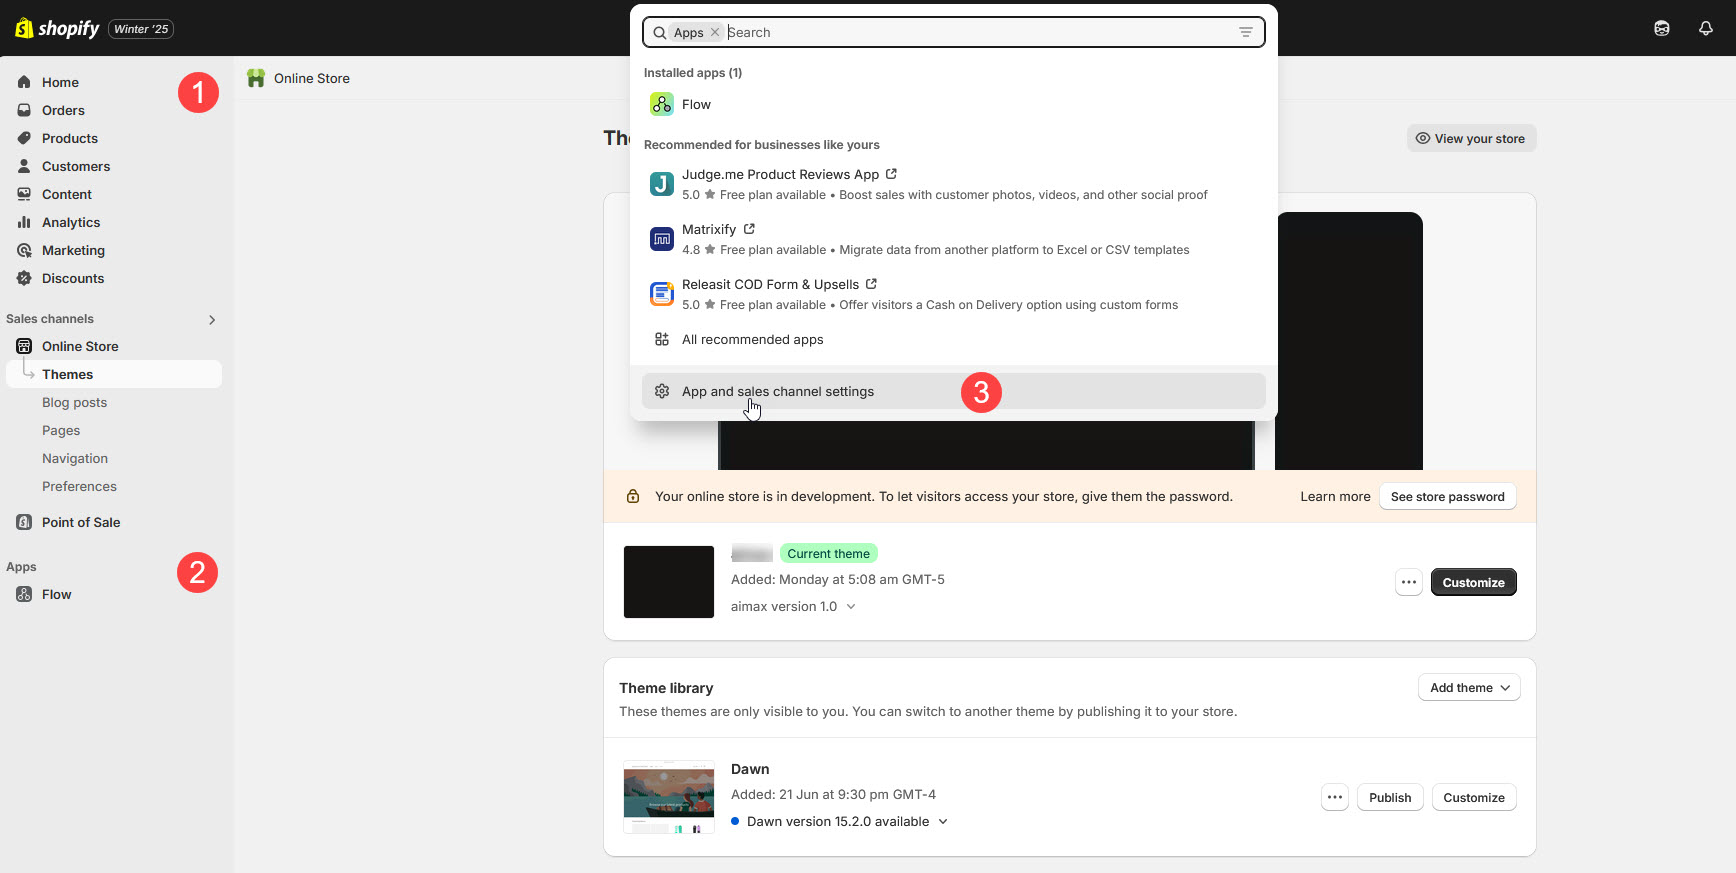Click the Orders inbox icon
Screen dimensions: 1736x873
[x=24, y=110]
